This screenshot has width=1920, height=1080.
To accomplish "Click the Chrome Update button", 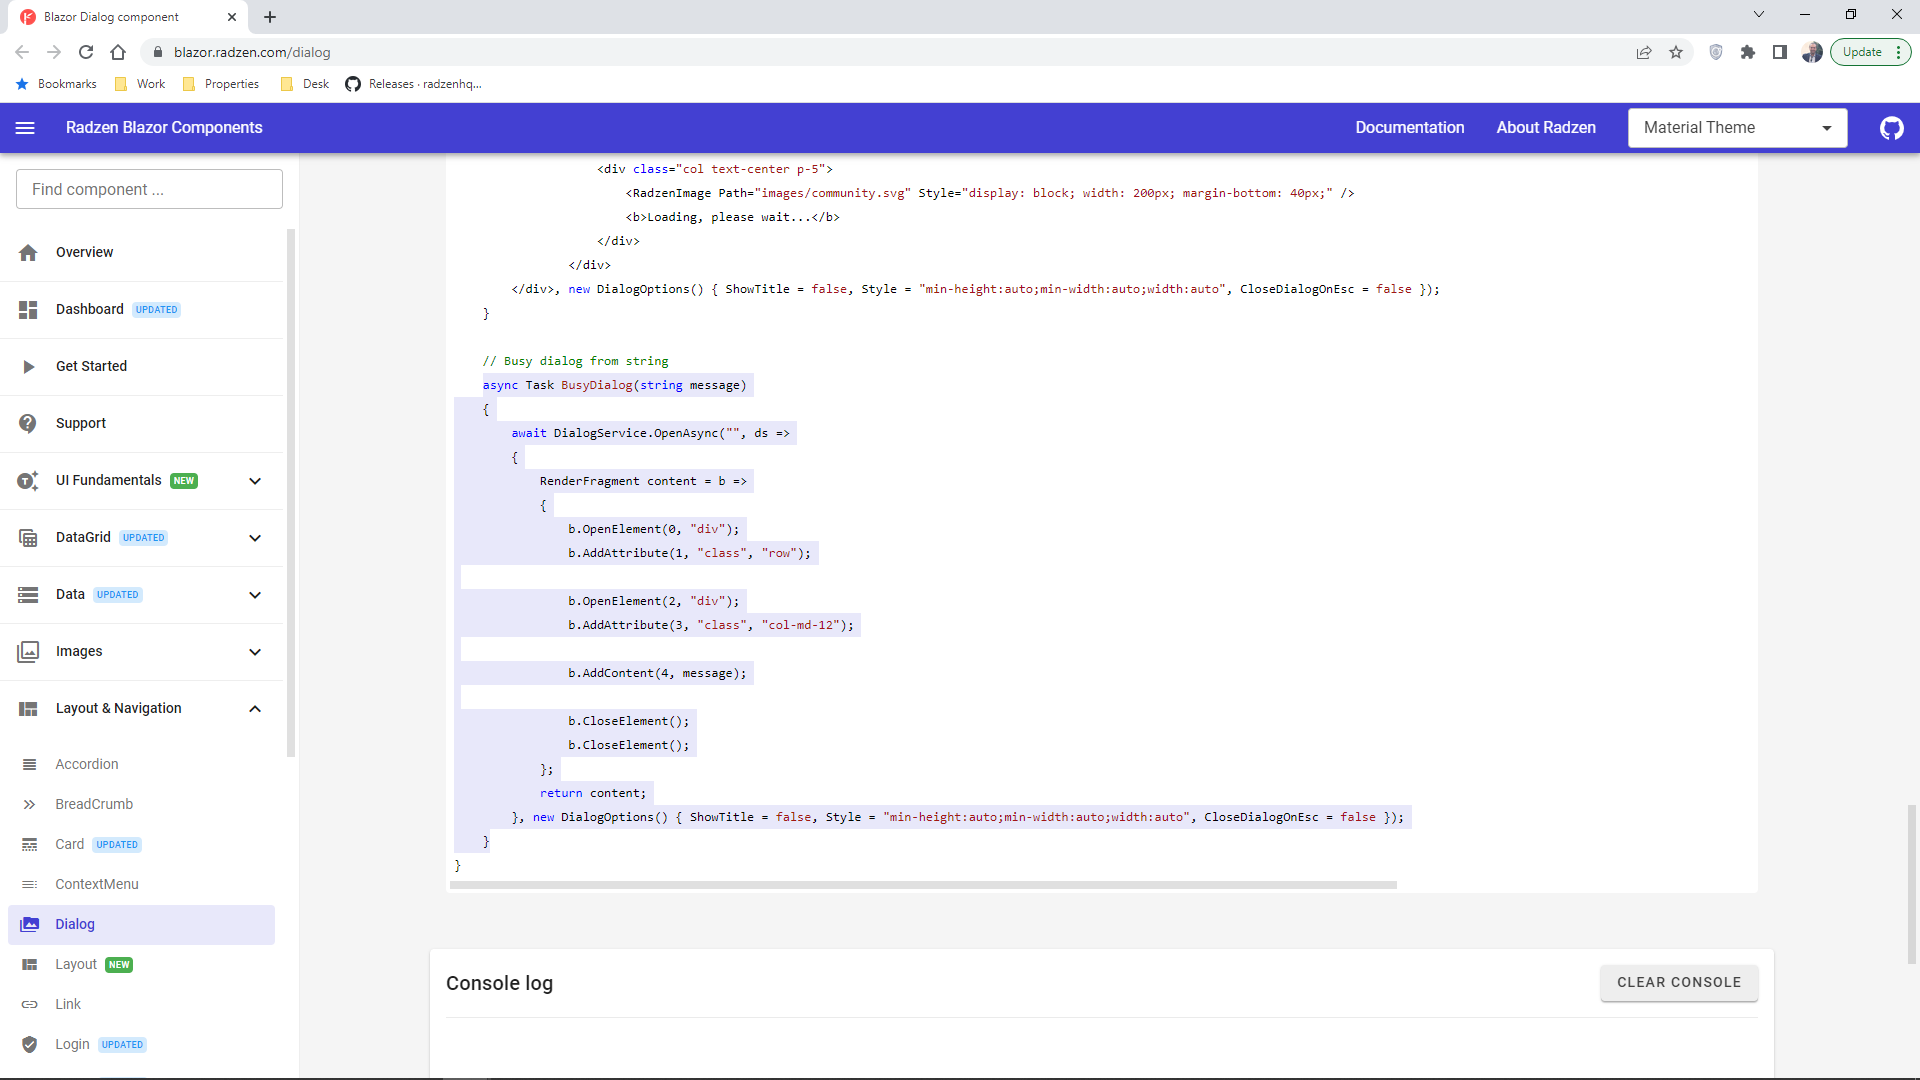I will (1870, 52).
